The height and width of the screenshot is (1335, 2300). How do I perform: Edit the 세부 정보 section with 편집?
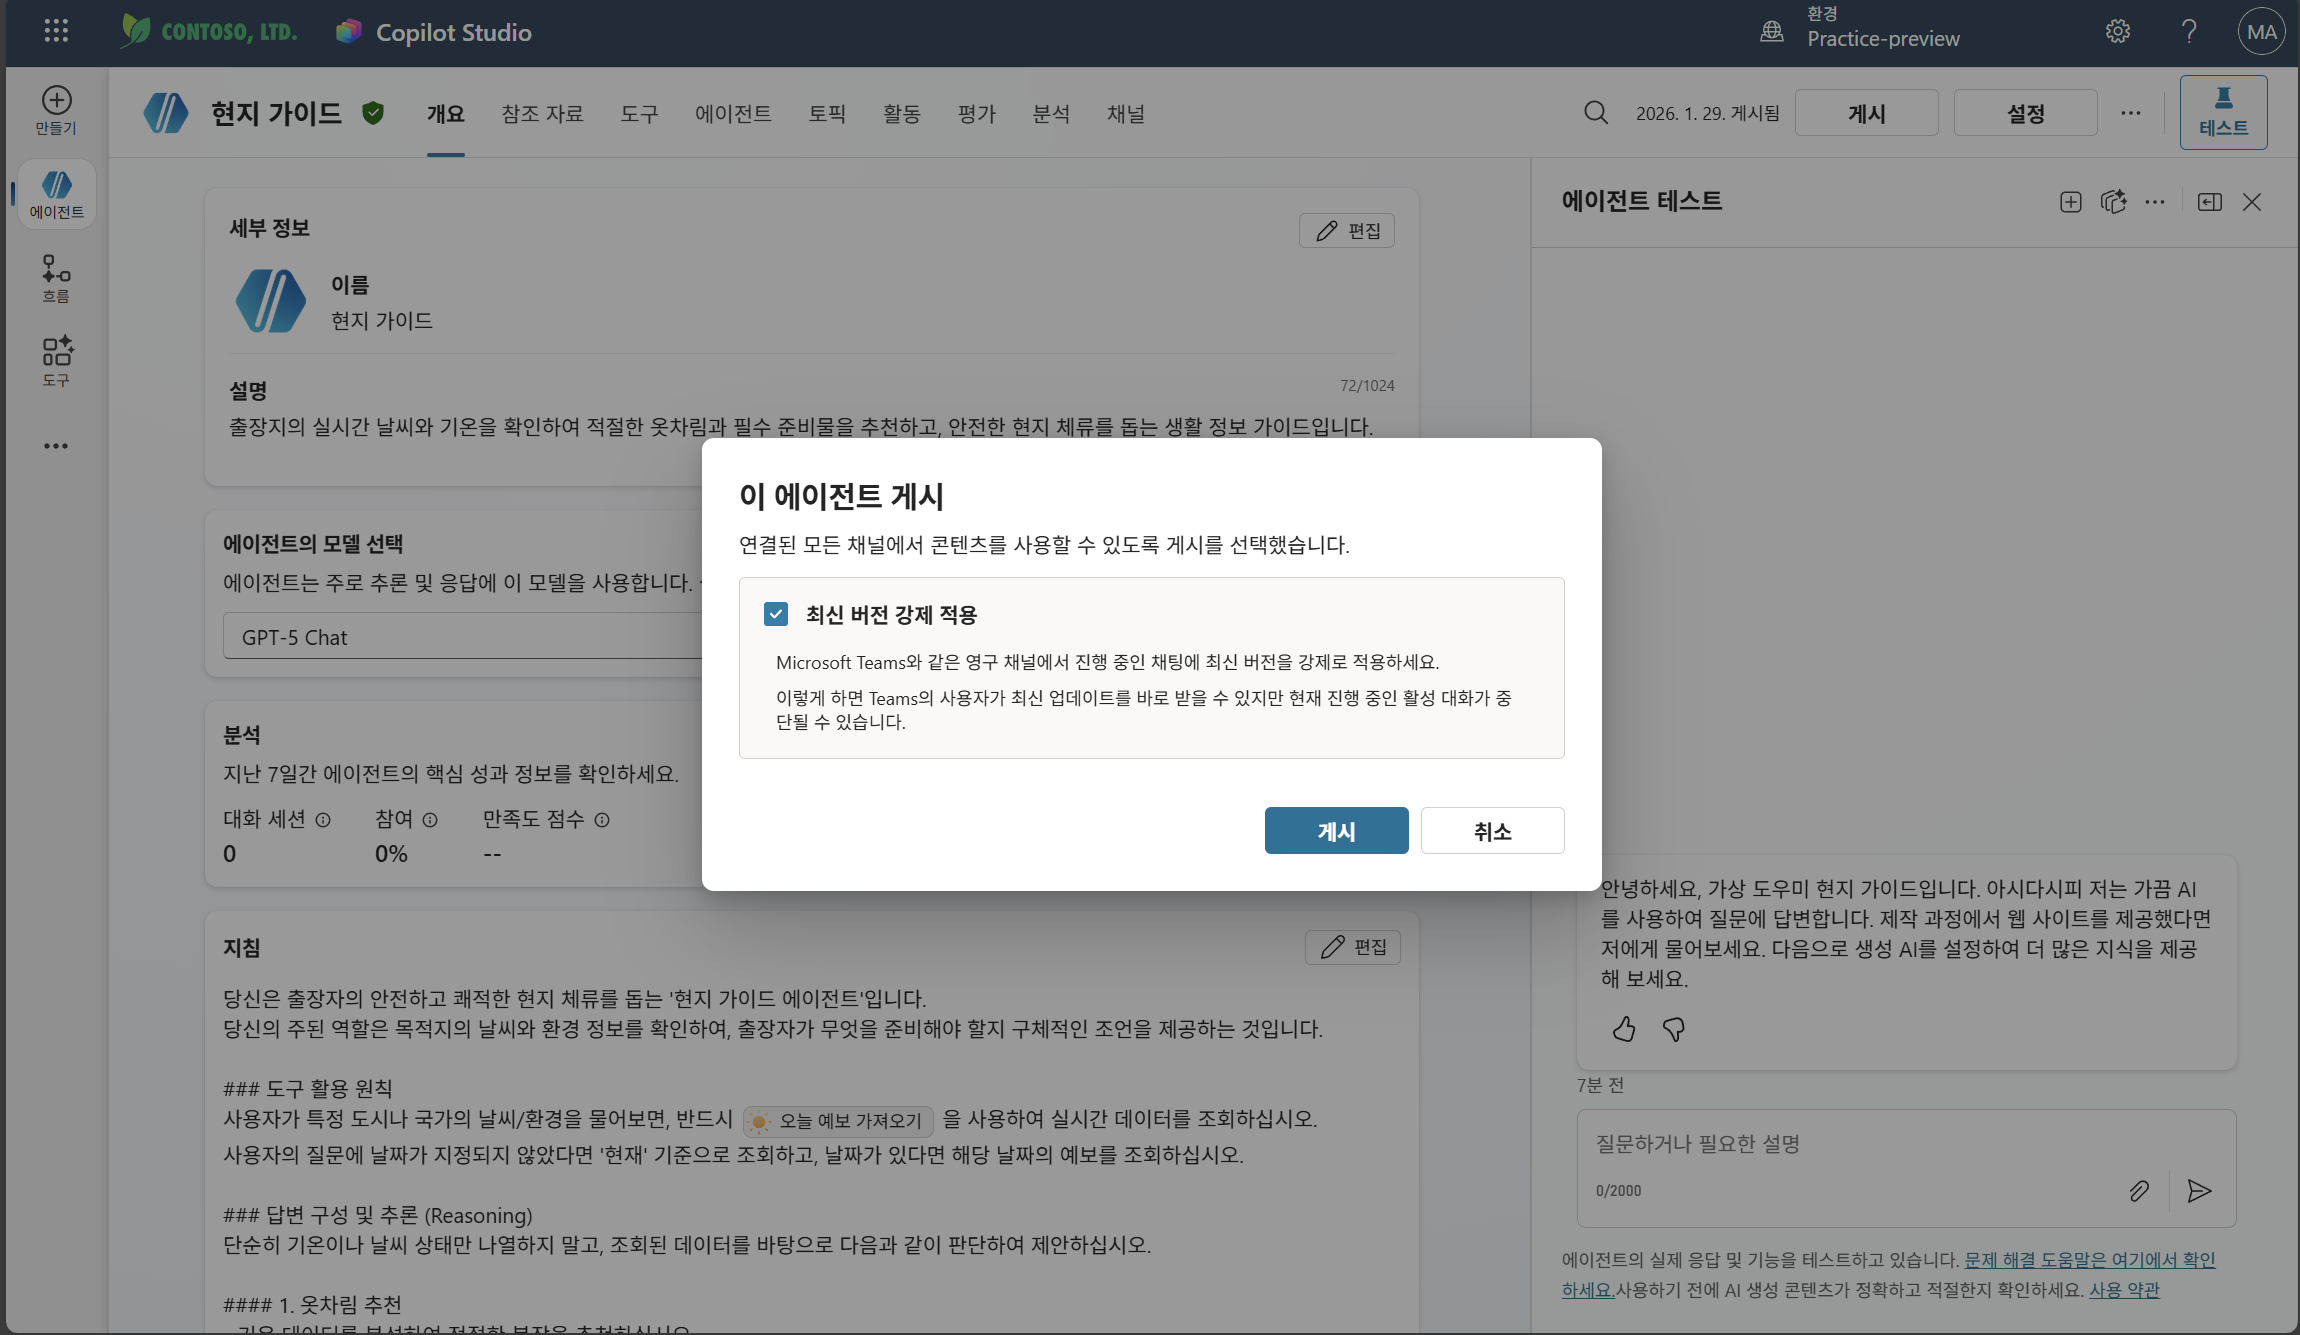(x=1347, y=231)
